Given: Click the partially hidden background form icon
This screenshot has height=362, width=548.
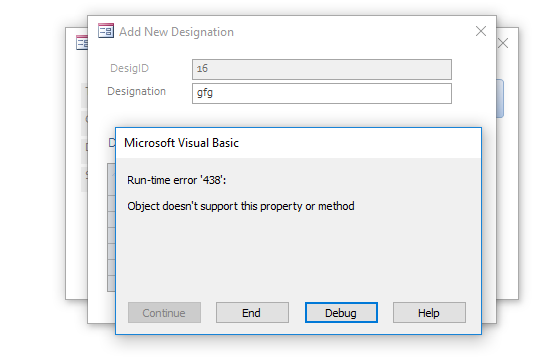Looking at the screenshot, I should coord(82,43).
